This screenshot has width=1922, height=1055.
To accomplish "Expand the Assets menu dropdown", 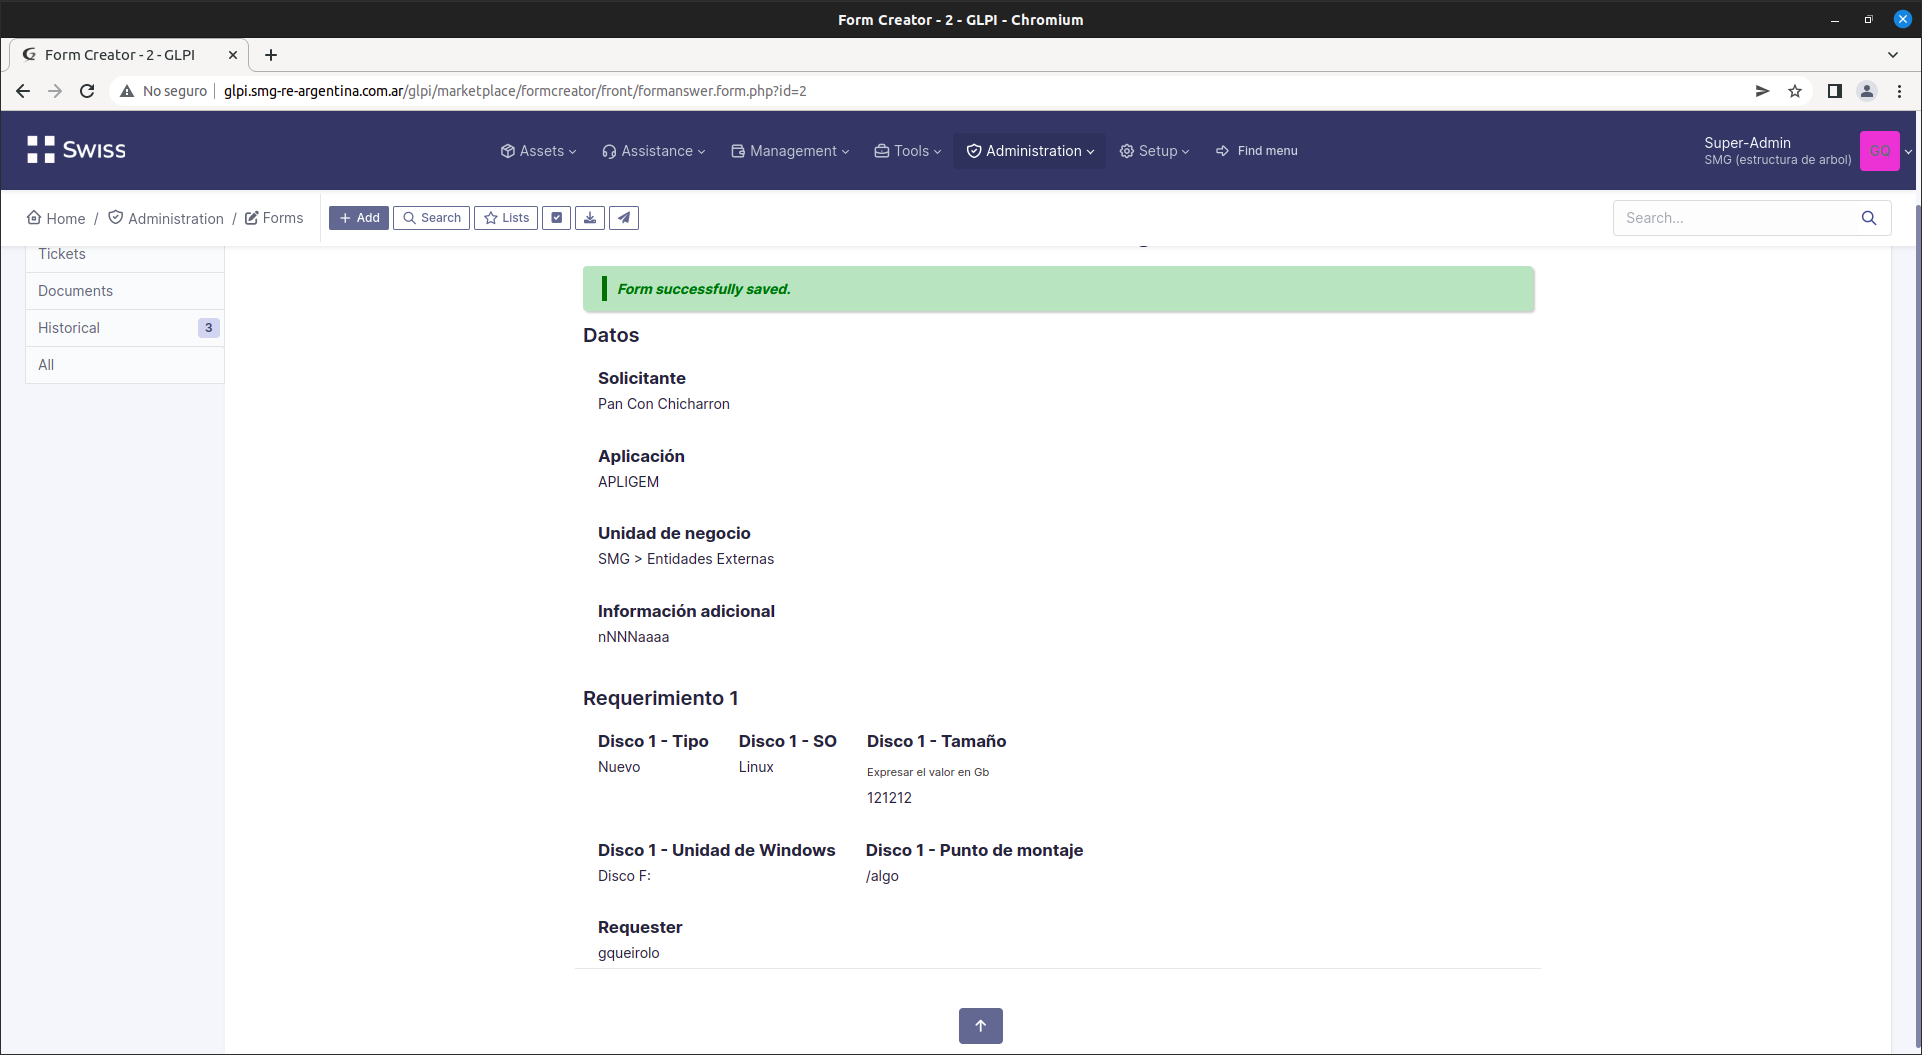I will (538, 150).
